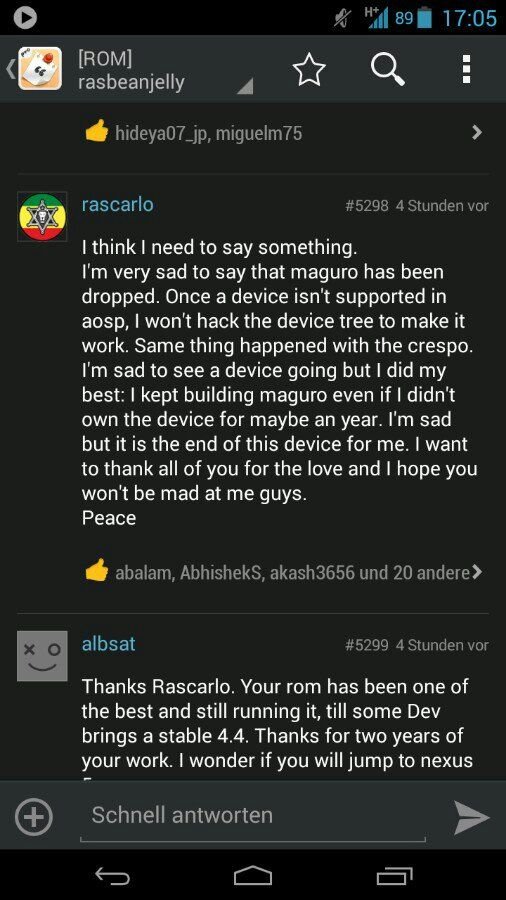Tap thumbs-up icon beside hideya07_jp

pyautogui.click(x=96, y=132)
